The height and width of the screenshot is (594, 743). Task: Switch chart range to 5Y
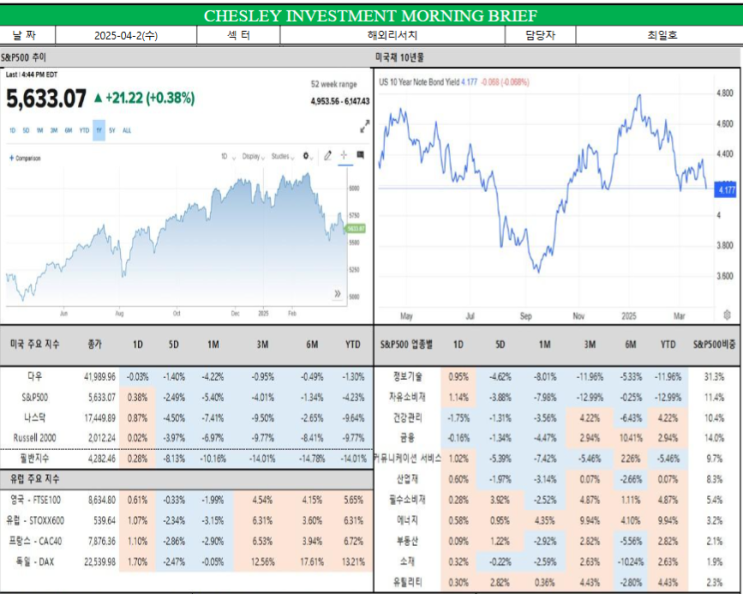[x=112, y=130]
